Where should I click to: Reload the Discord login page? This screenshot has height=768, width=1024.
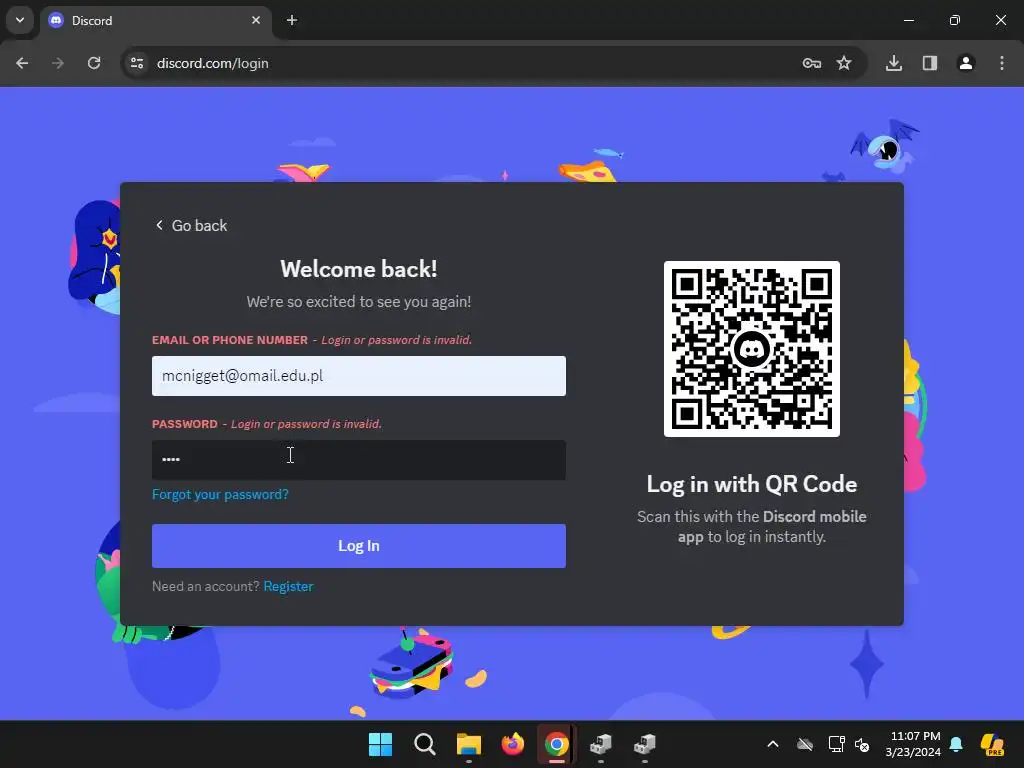[94, 63]
